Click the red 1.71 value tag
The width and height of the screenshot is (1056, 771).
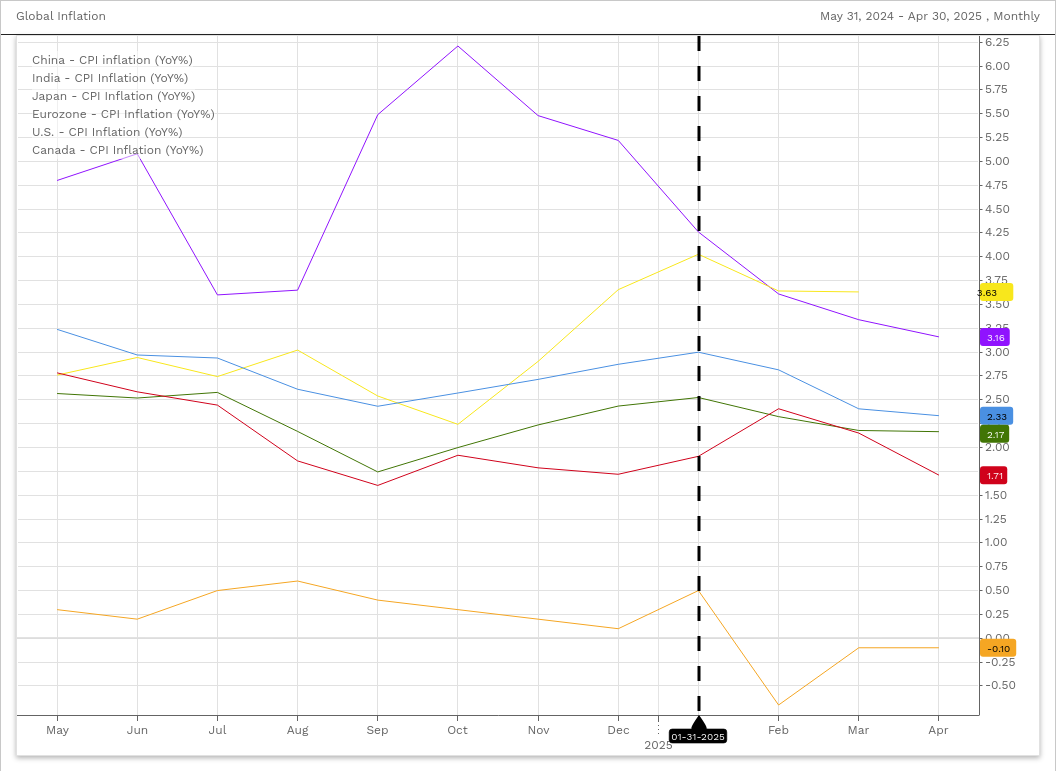pyautogui.click(x=994, y=476)
